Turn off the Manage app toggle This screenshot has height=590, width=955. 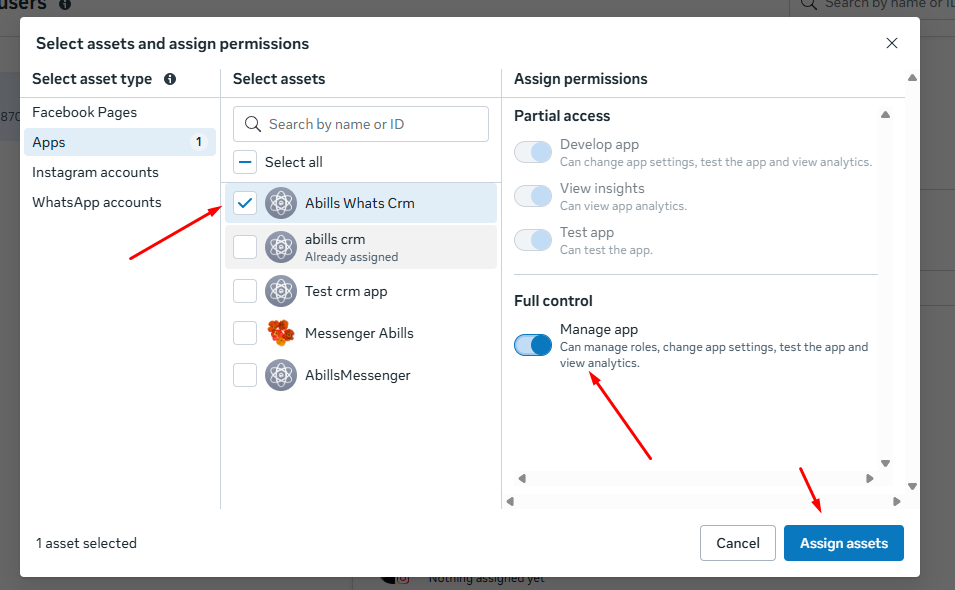click(x=533, y=345)
